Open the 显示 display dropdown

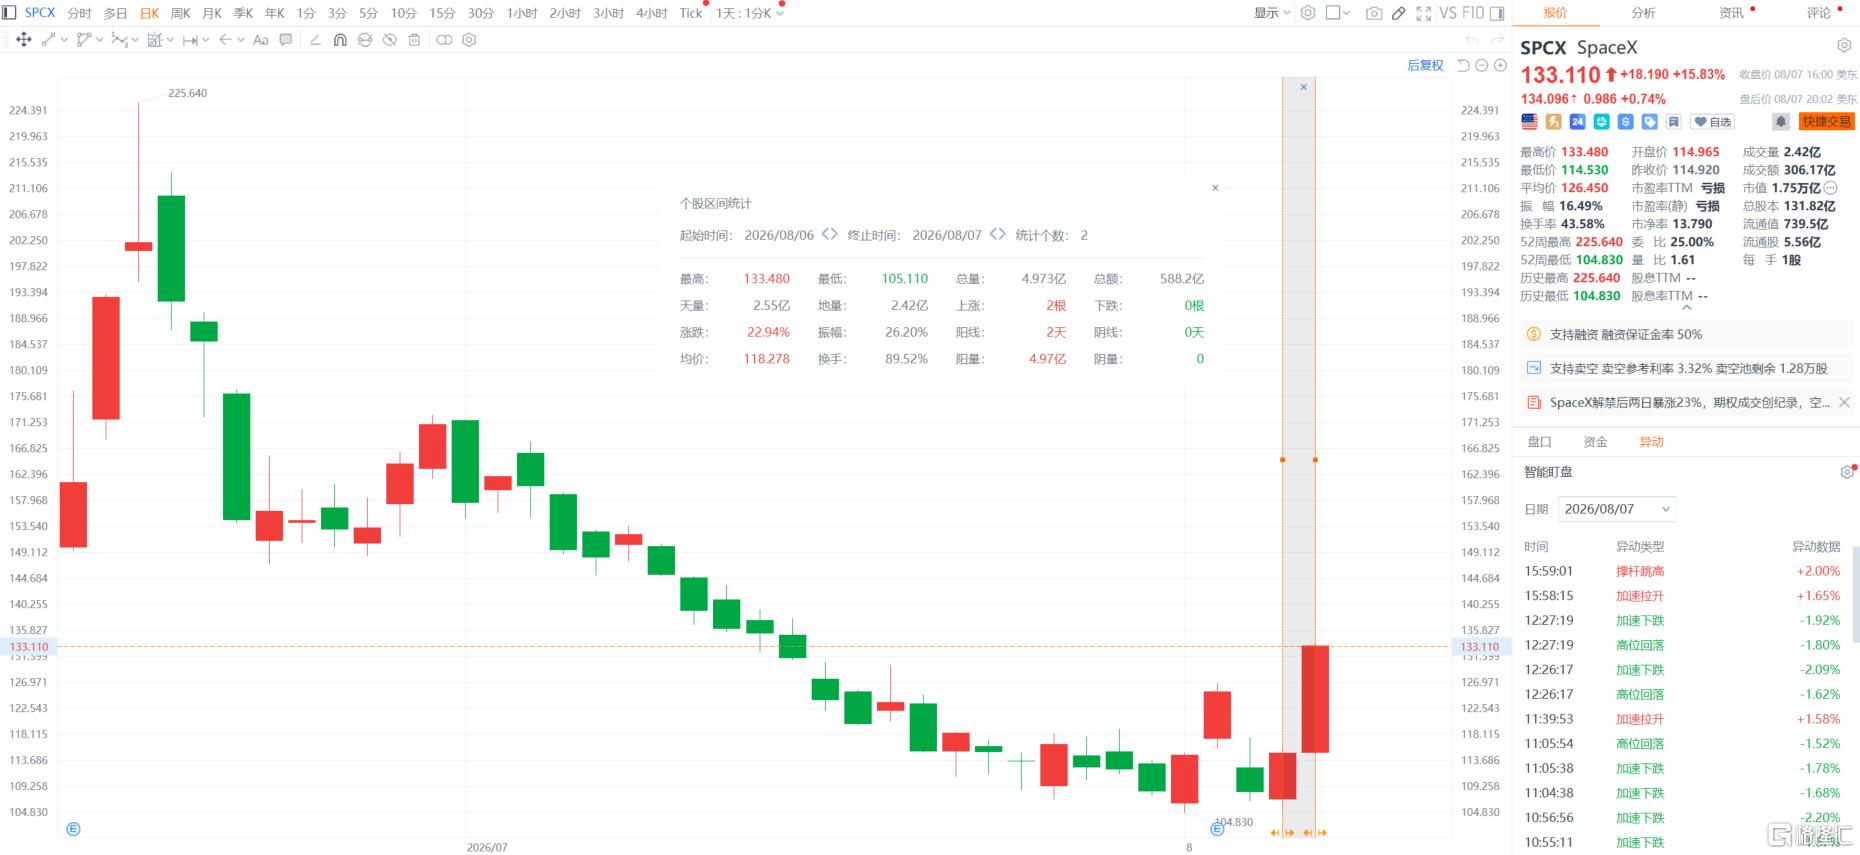(1272, 13)
